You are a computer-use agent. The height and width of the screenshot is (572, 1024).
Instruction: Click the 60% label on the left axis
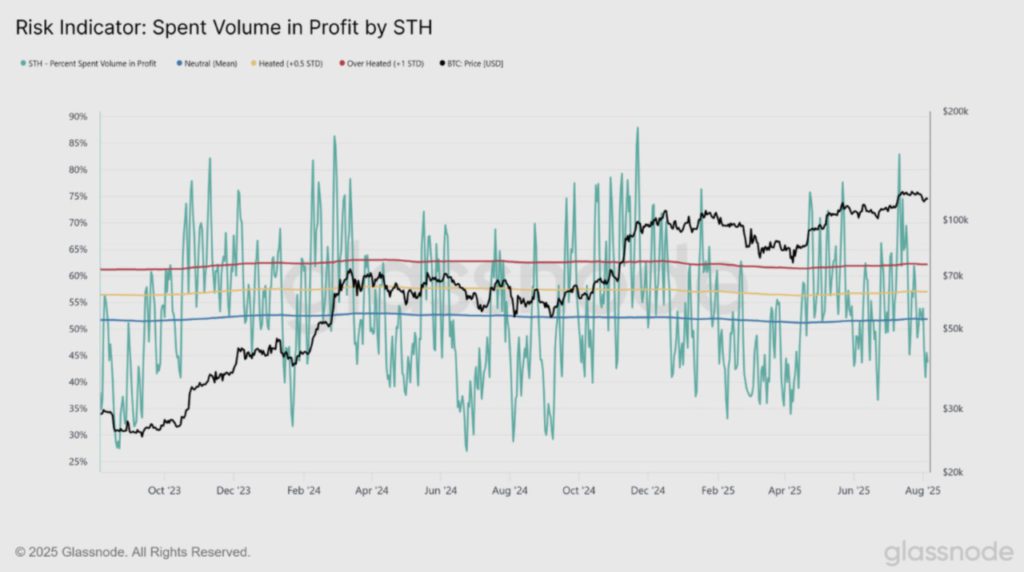click(x=78, y=276)
